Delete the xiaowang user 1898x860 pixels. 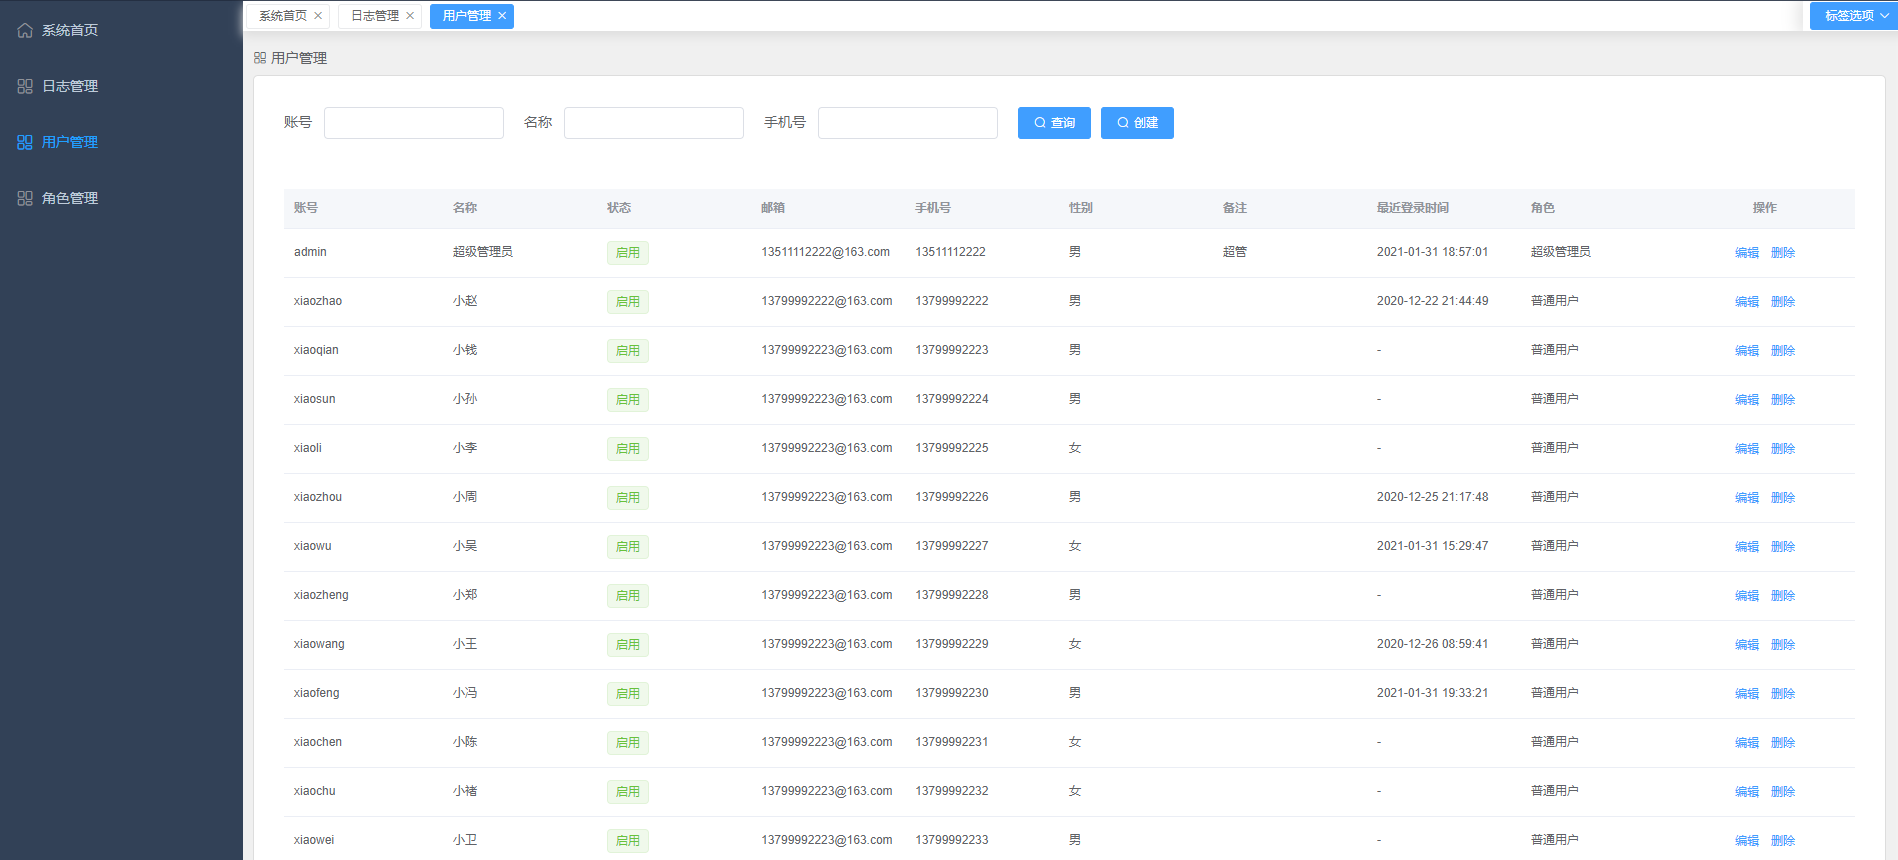[1783, 645]
